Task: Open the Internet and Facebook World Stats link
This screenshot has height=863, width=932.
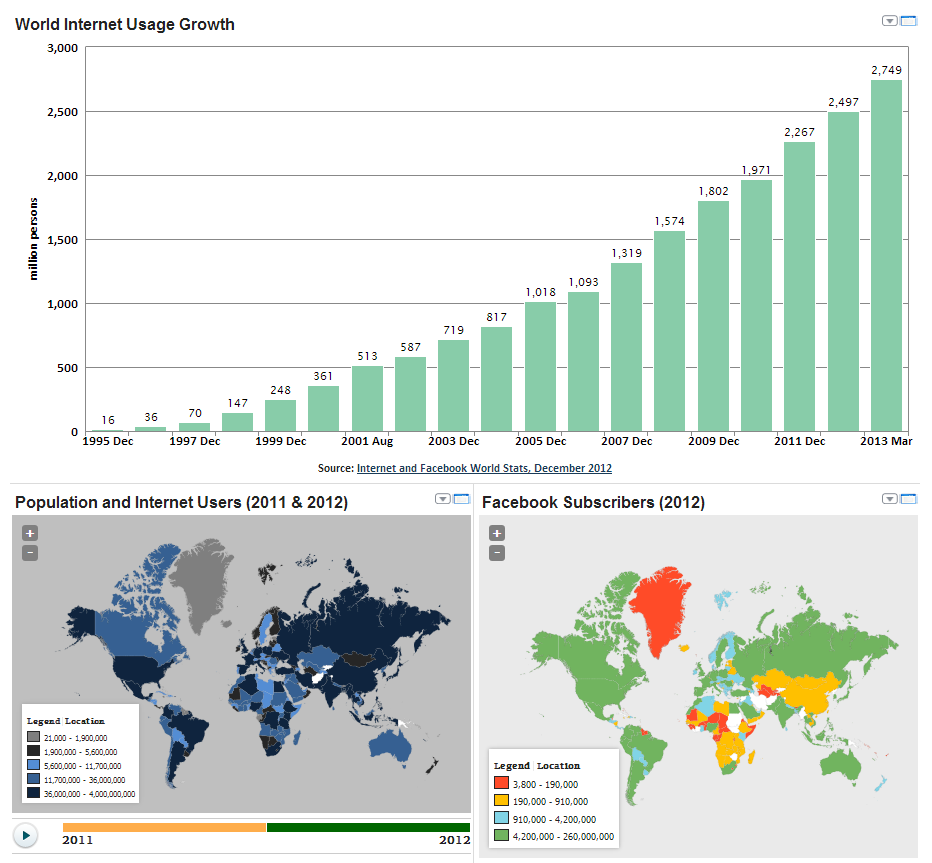Action: pos(484,468)
